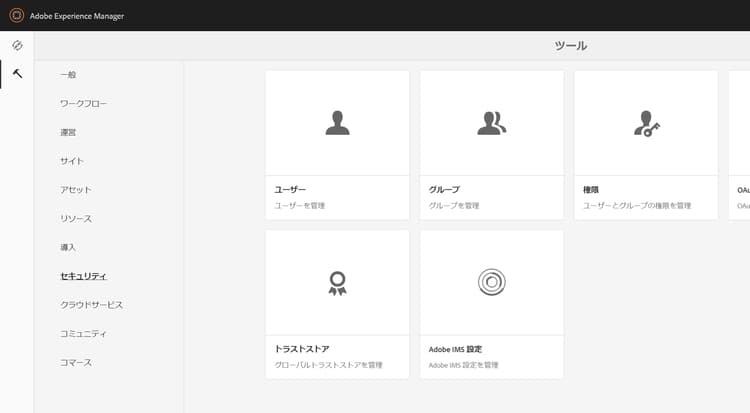750x413 pixels.
Task: Select 運営 in the tools list
Action: click(x=68, y=132)
